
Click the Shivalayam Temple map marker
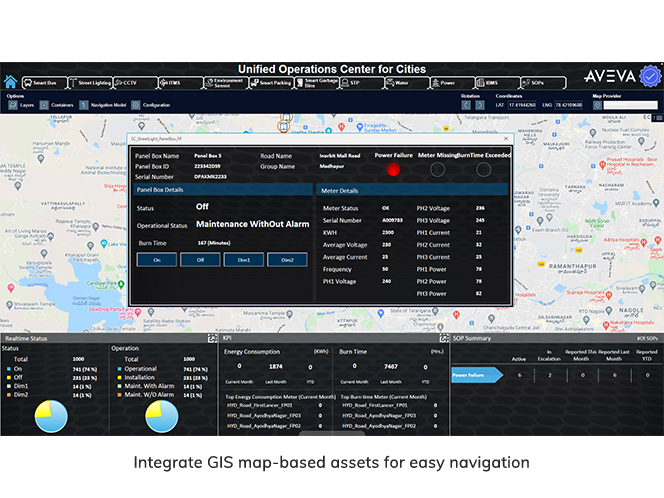pos(9,304)
